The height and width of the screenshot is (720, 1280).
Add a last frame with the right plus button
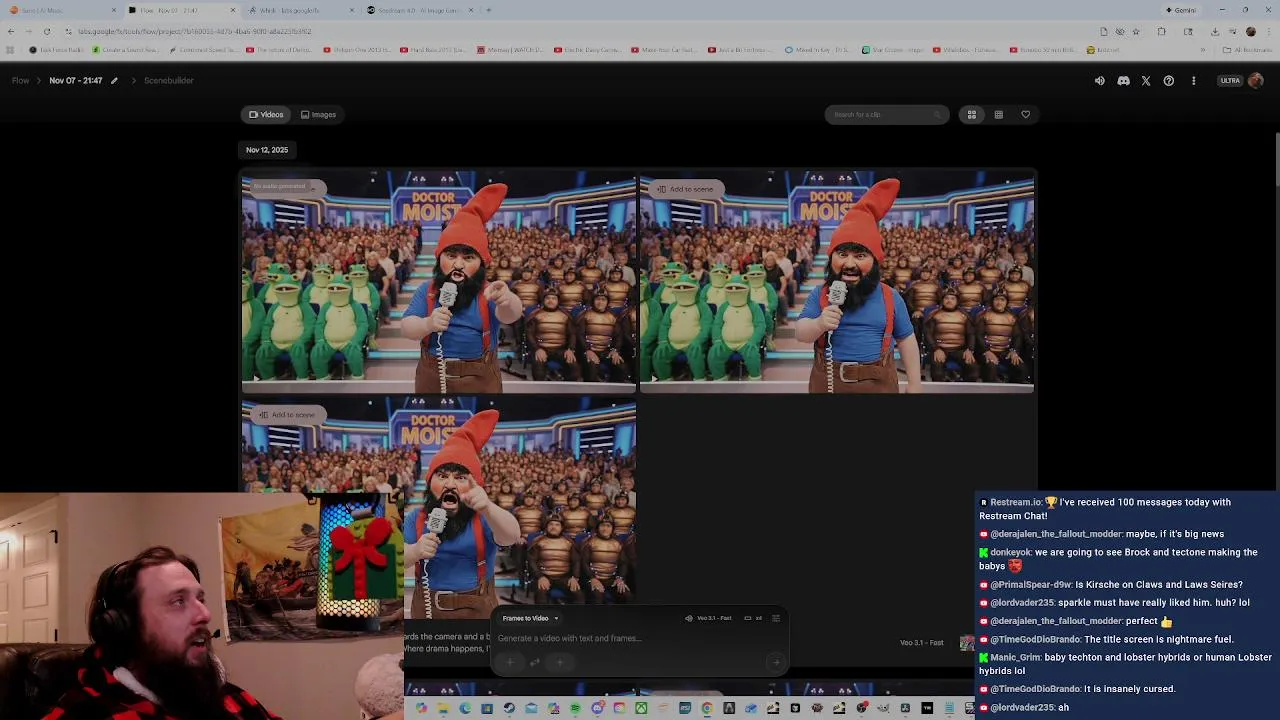point(560,662)
